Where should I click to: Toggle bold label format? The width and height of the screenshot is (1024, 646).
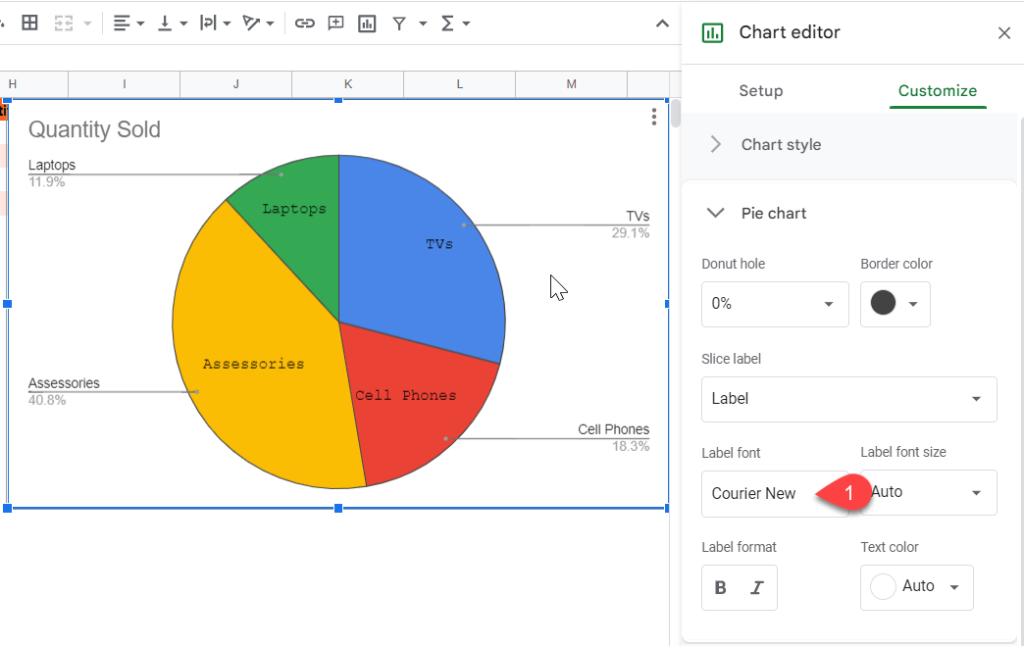720,588
